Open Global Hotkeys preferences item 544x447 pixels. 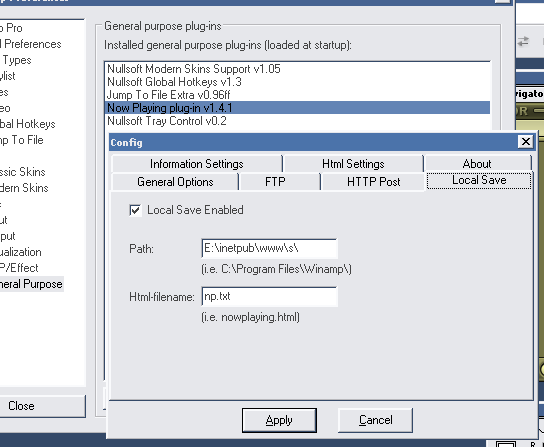27,124
